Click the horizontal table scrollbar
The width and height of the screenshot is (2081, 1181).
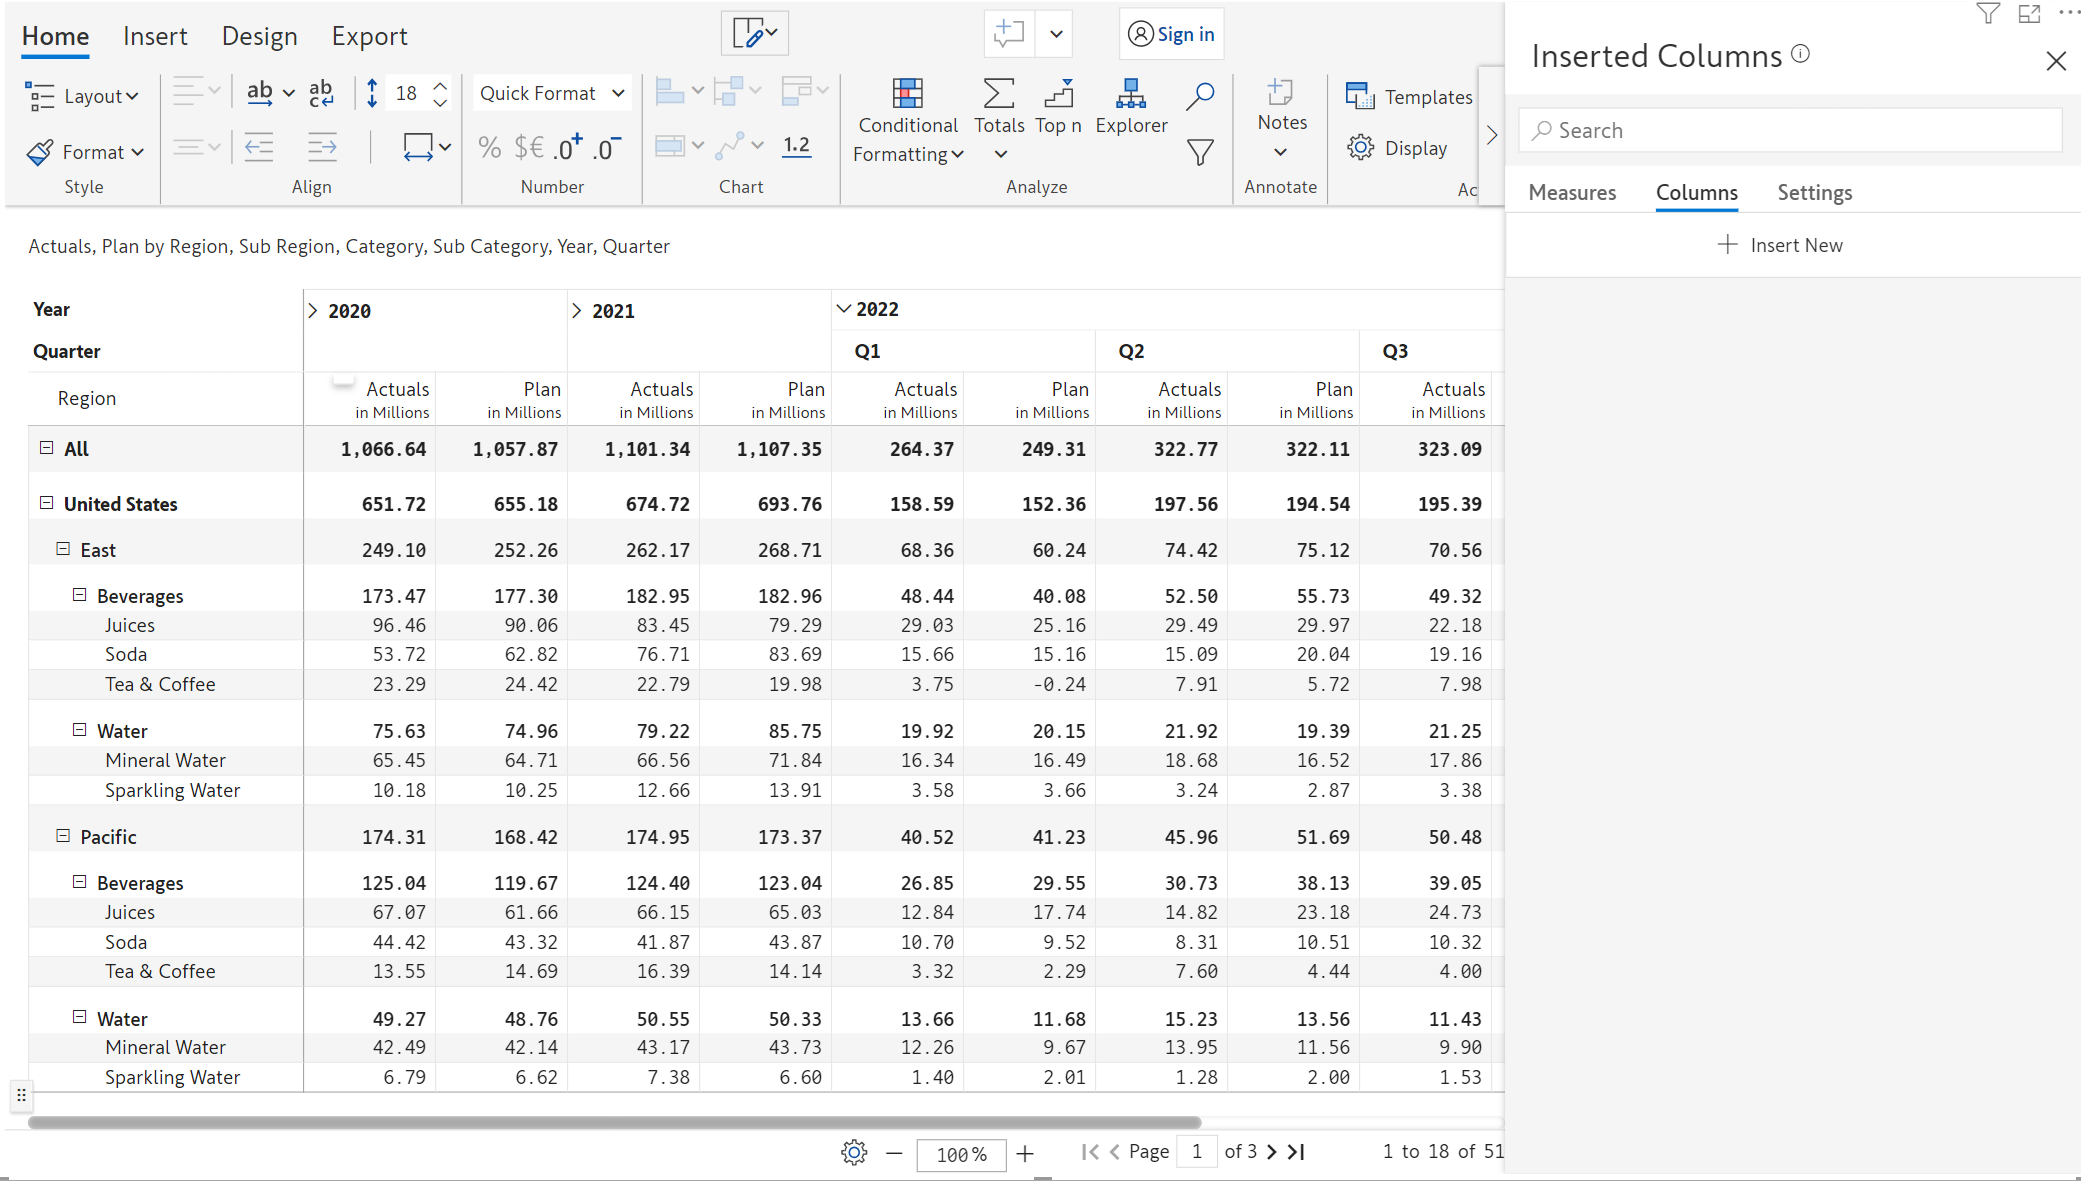(614, 1122)
